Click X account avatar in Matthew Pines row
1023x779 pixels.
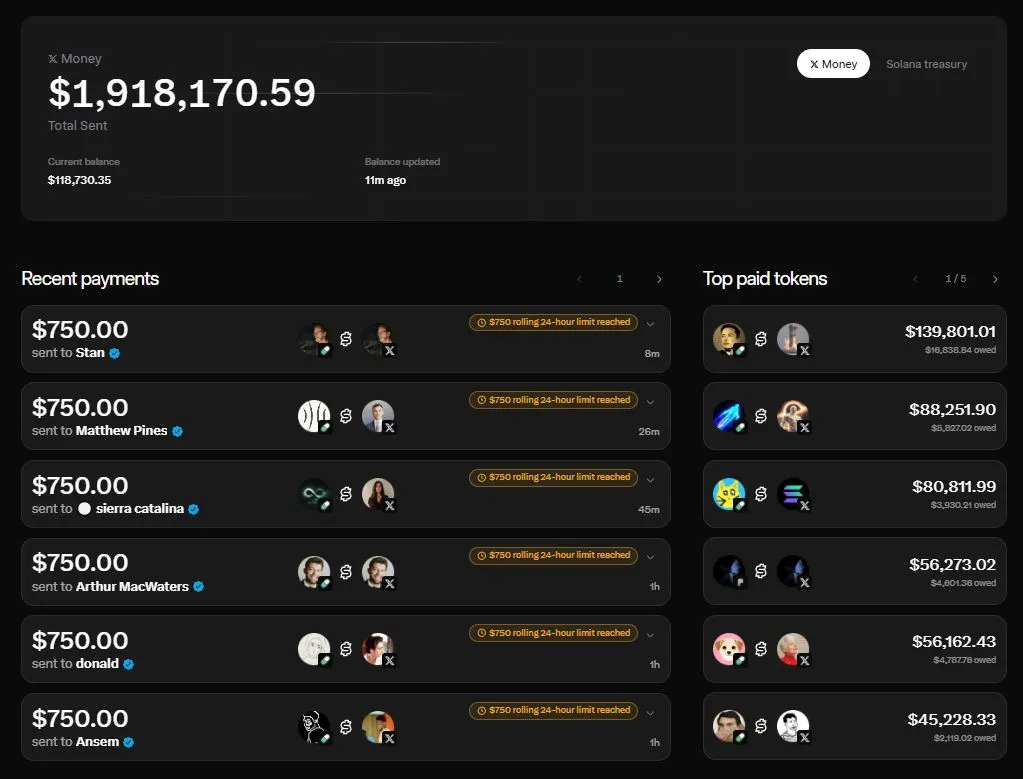(378, 416)
